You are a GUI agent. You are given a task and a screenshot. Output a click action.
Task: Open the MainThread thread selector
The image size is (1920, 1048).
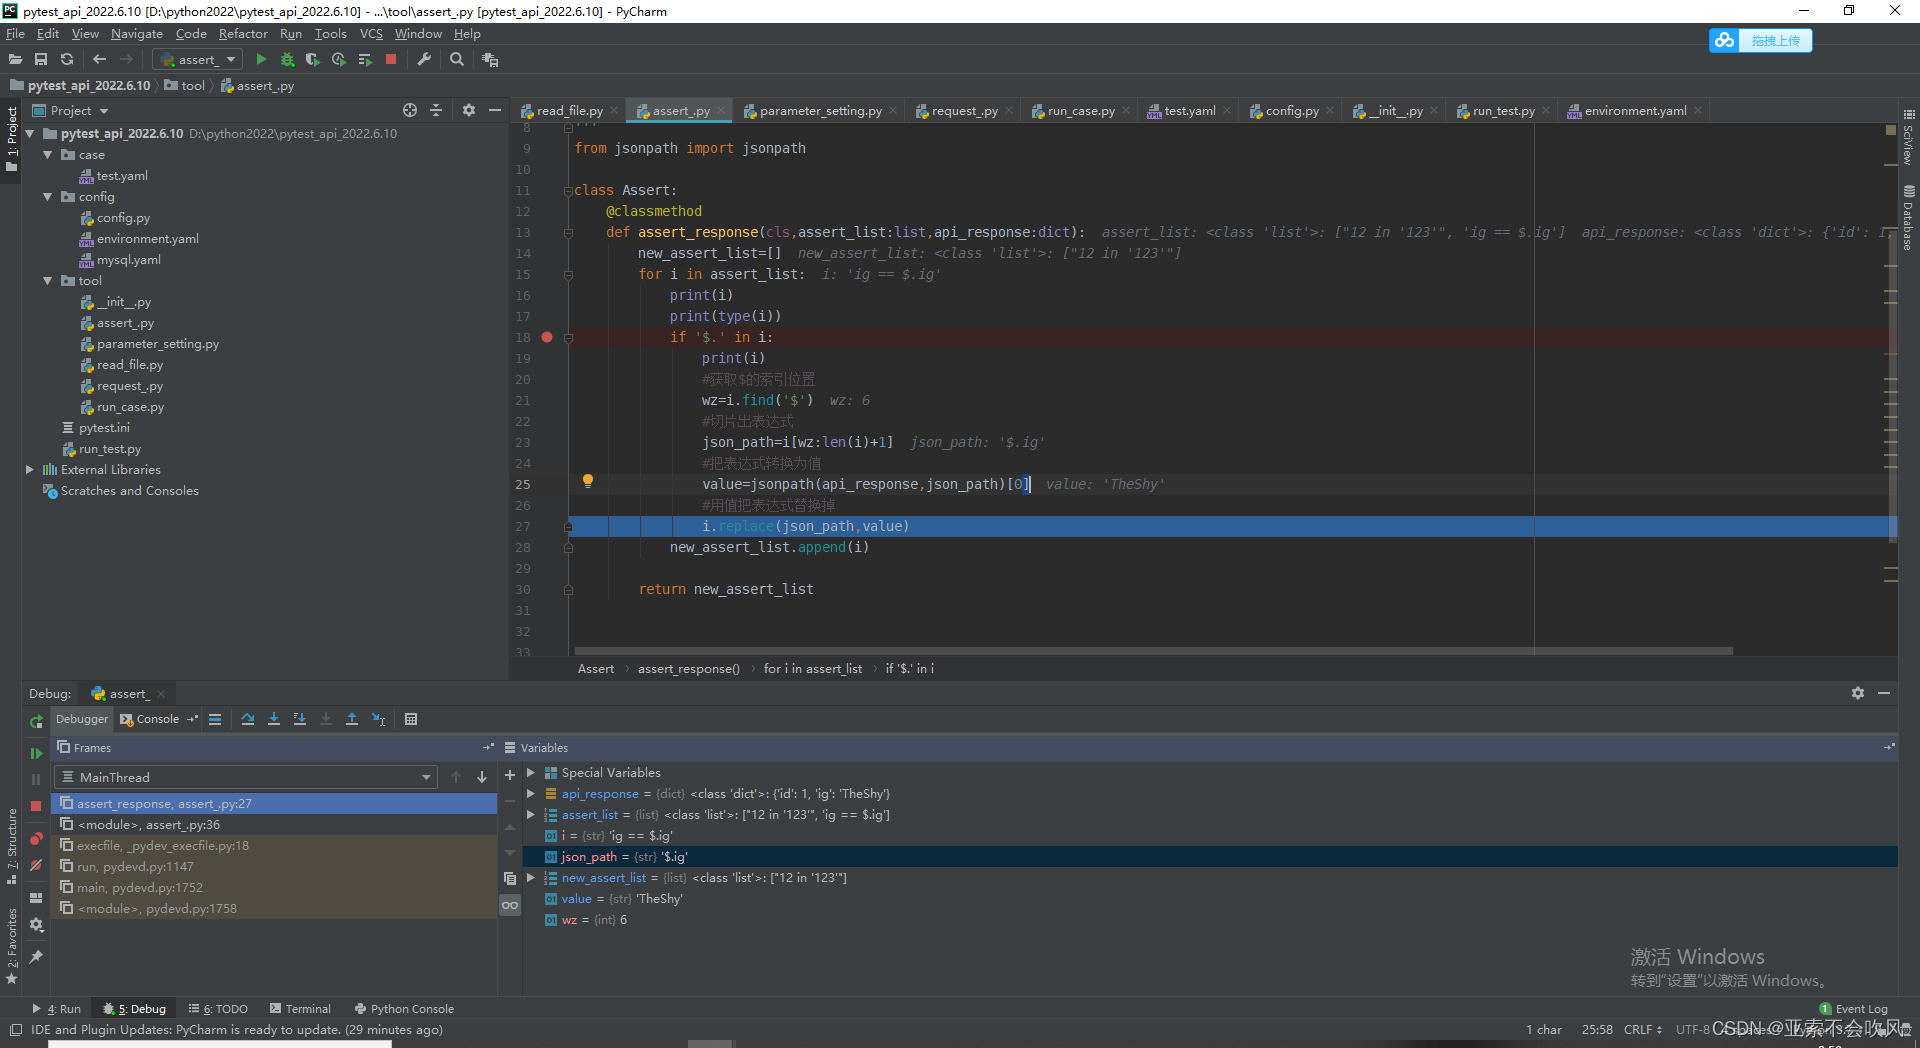tap(246, 777)
